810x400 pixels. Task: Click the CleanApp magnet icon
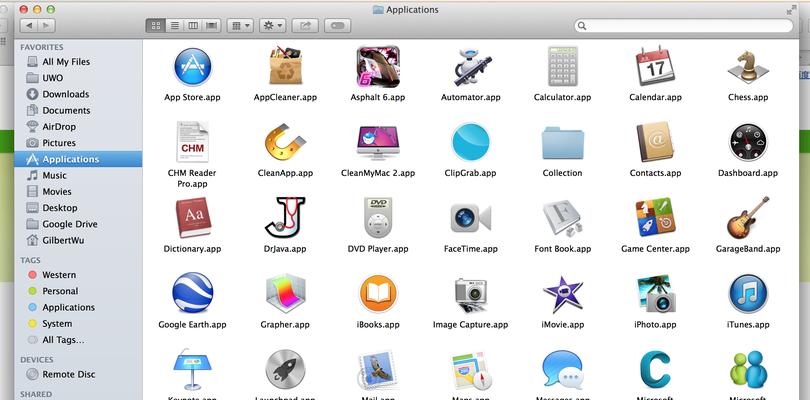285,143
